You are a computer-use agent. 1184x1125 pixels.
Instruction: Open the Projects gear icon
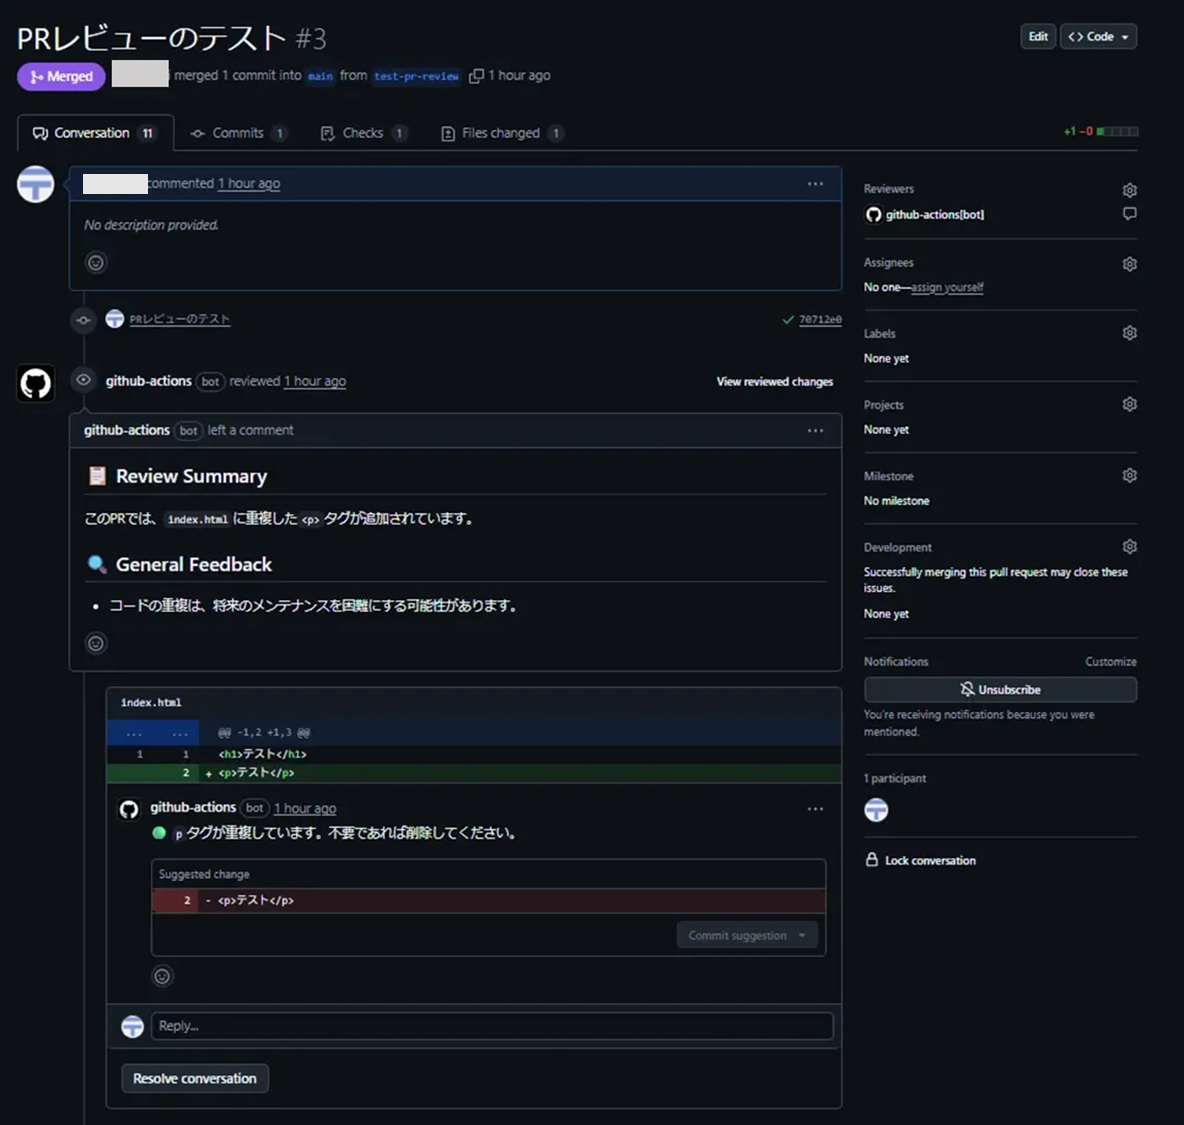[x=1129, y=404]
